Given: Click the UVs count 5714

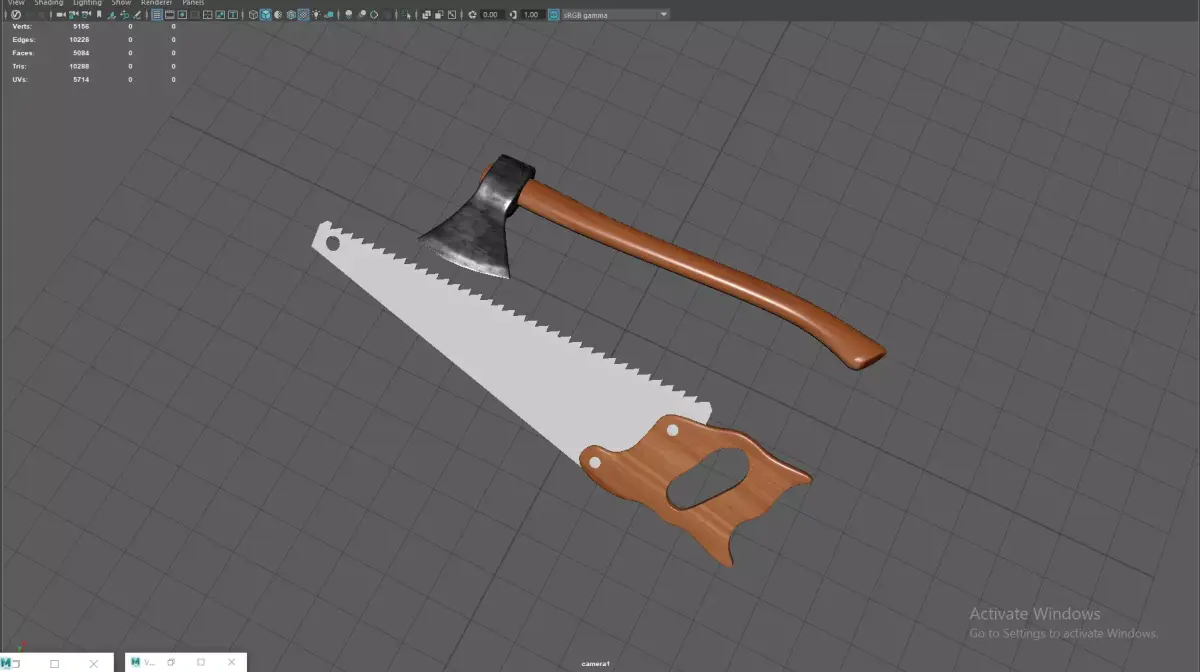Looking at the screenshot, I should 81,79.
